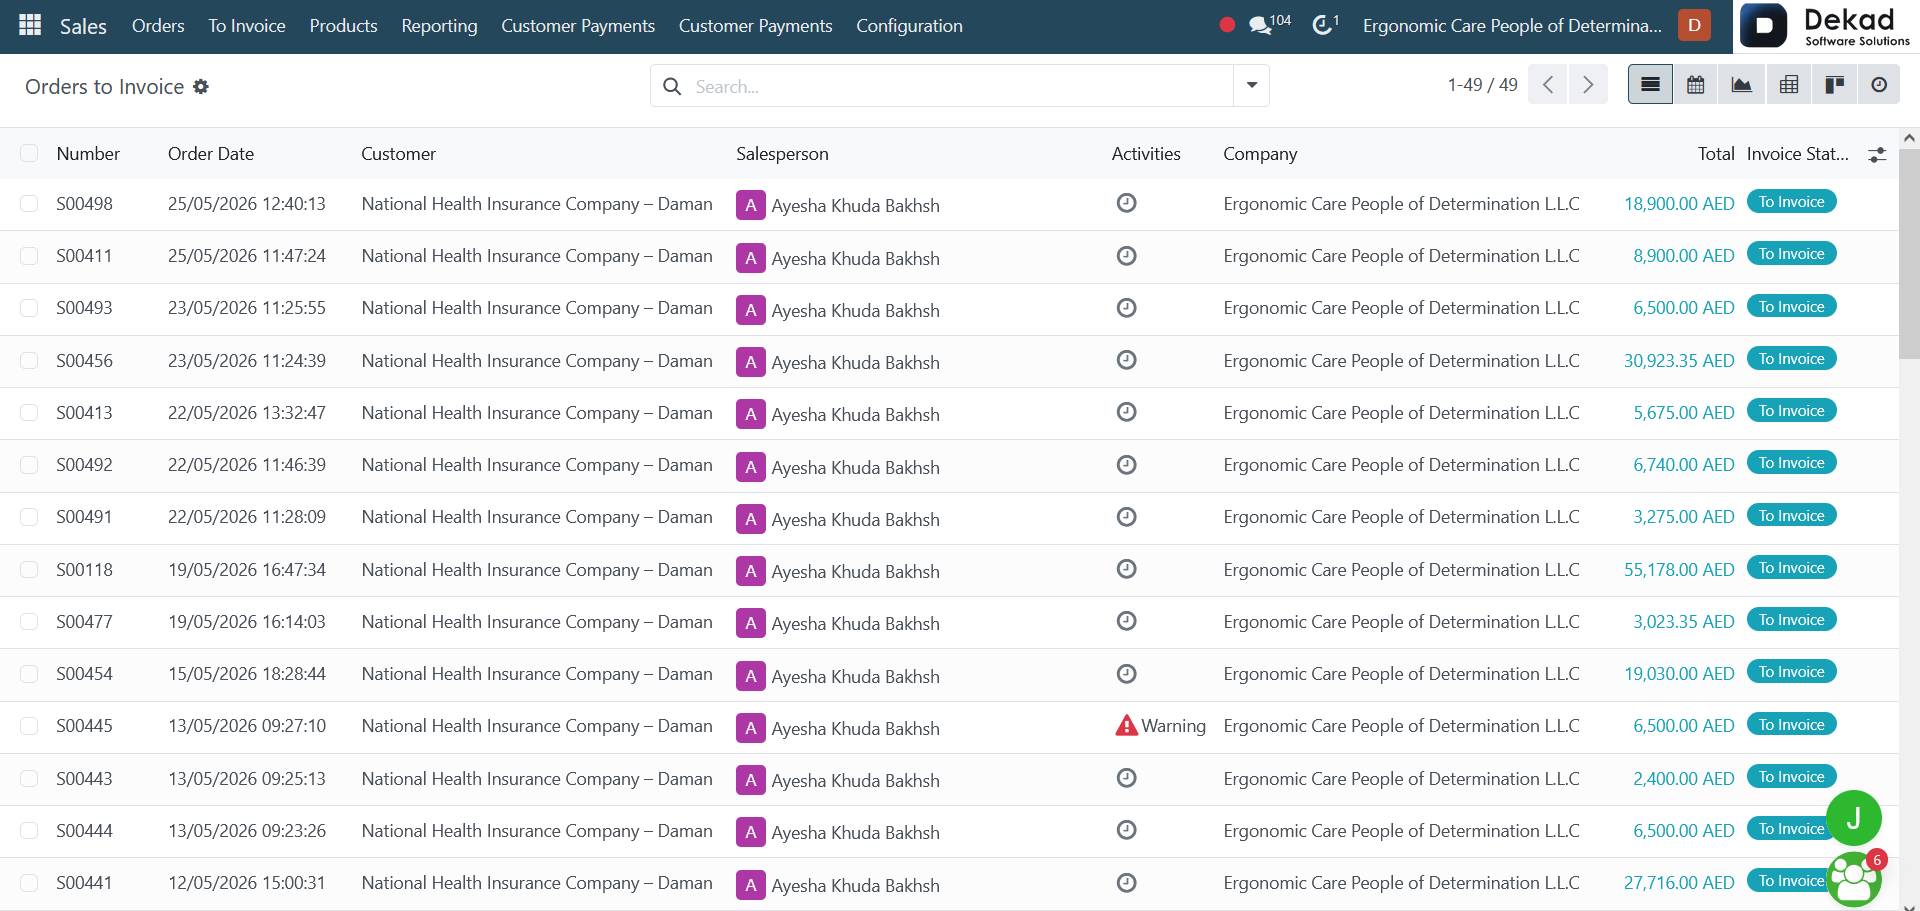The width and height of the screenshot is (1920, 911).
Task: Sort by Number column header
Action: [x=88, y=154]
